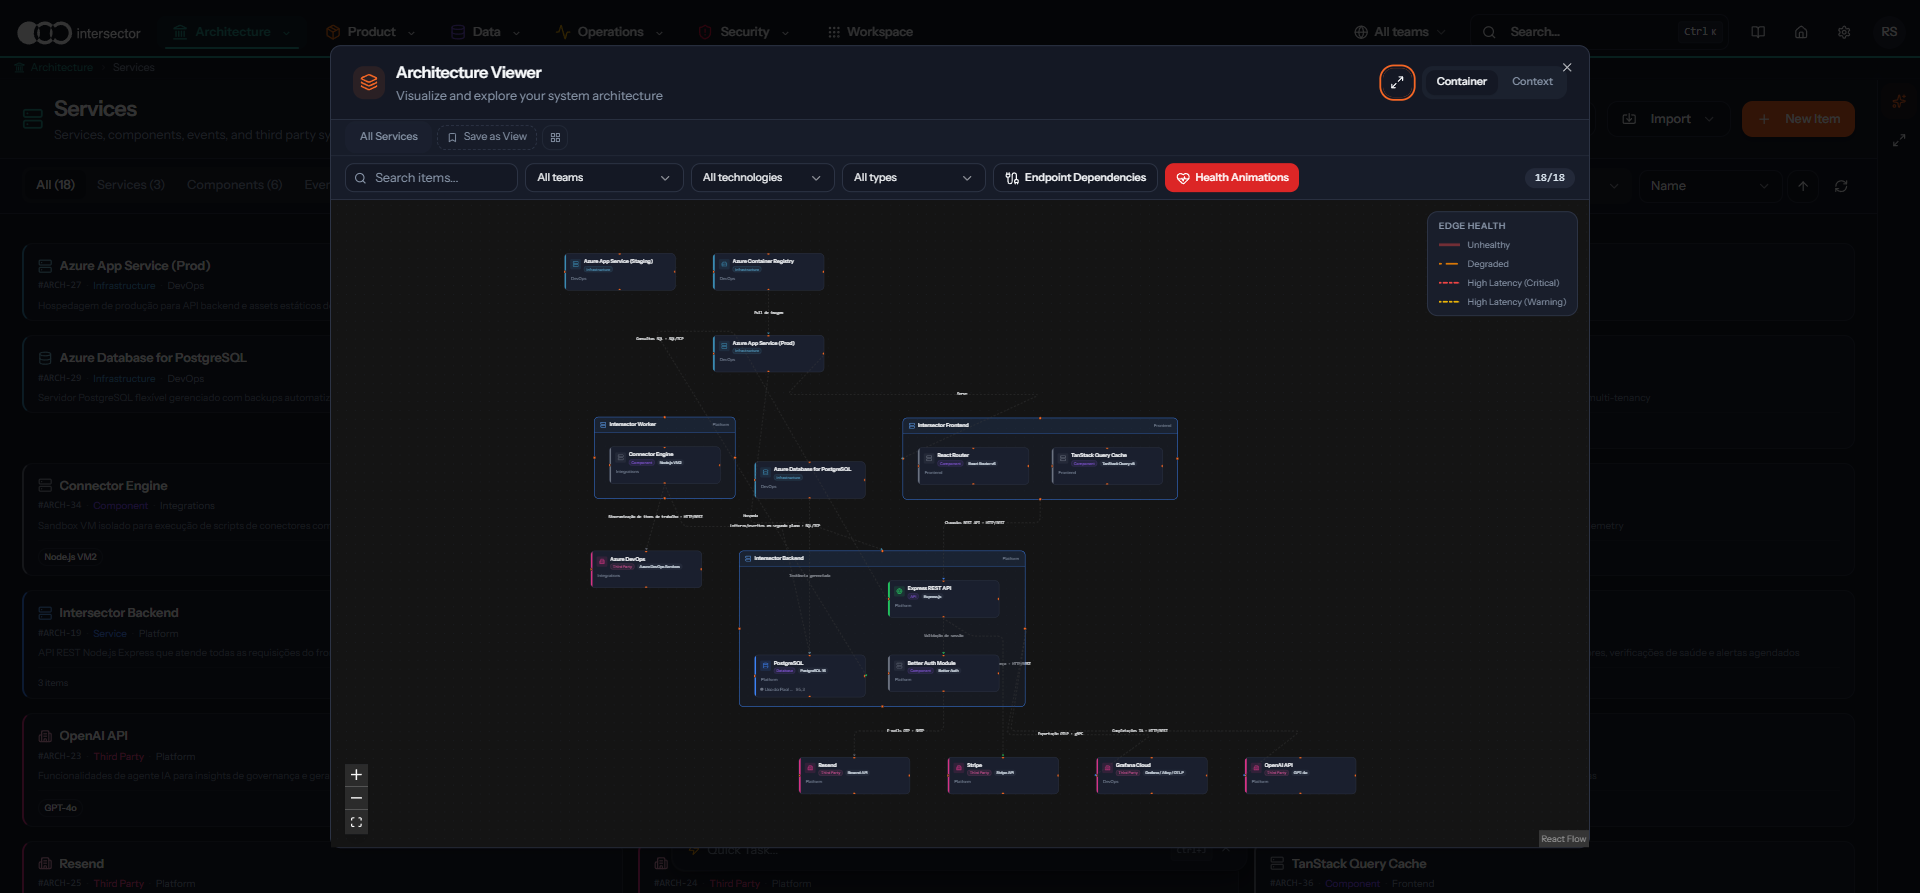Viewport: 1920px width, 893px height.
Task: Click the Stripe node icon
Action: click(x=959, y=768)
